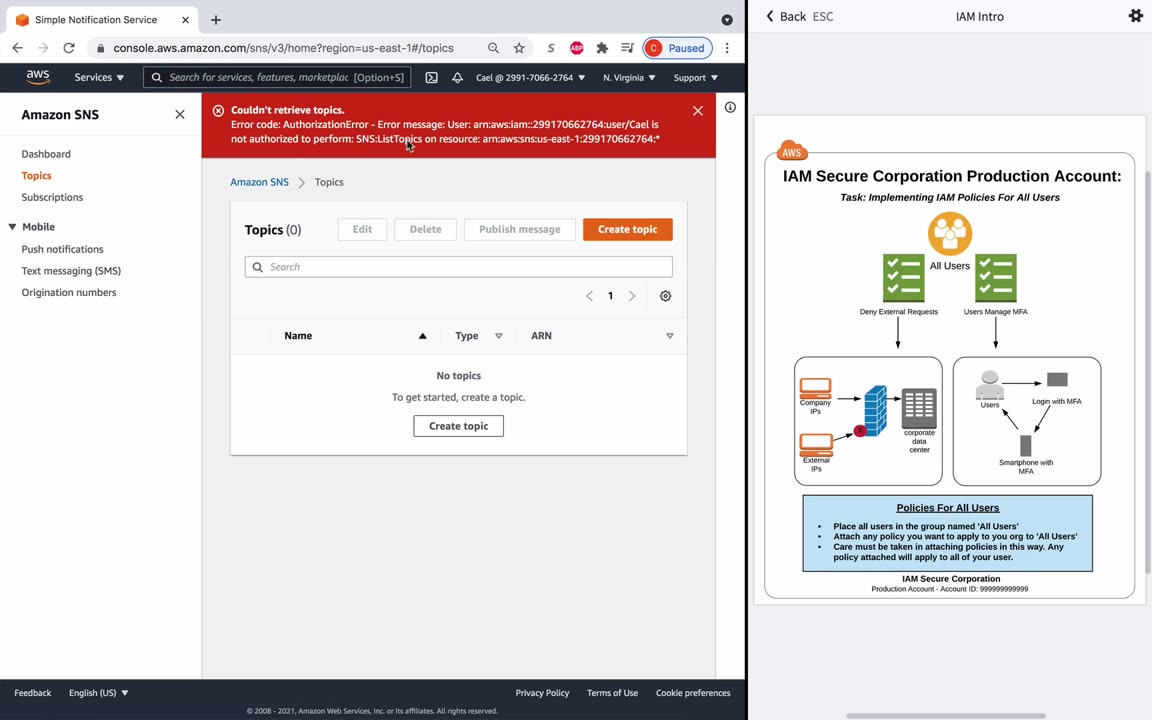This screenshot has height=720, width=1152.
Task: Go to previous topics page arrow
Action: click(589, 296)
